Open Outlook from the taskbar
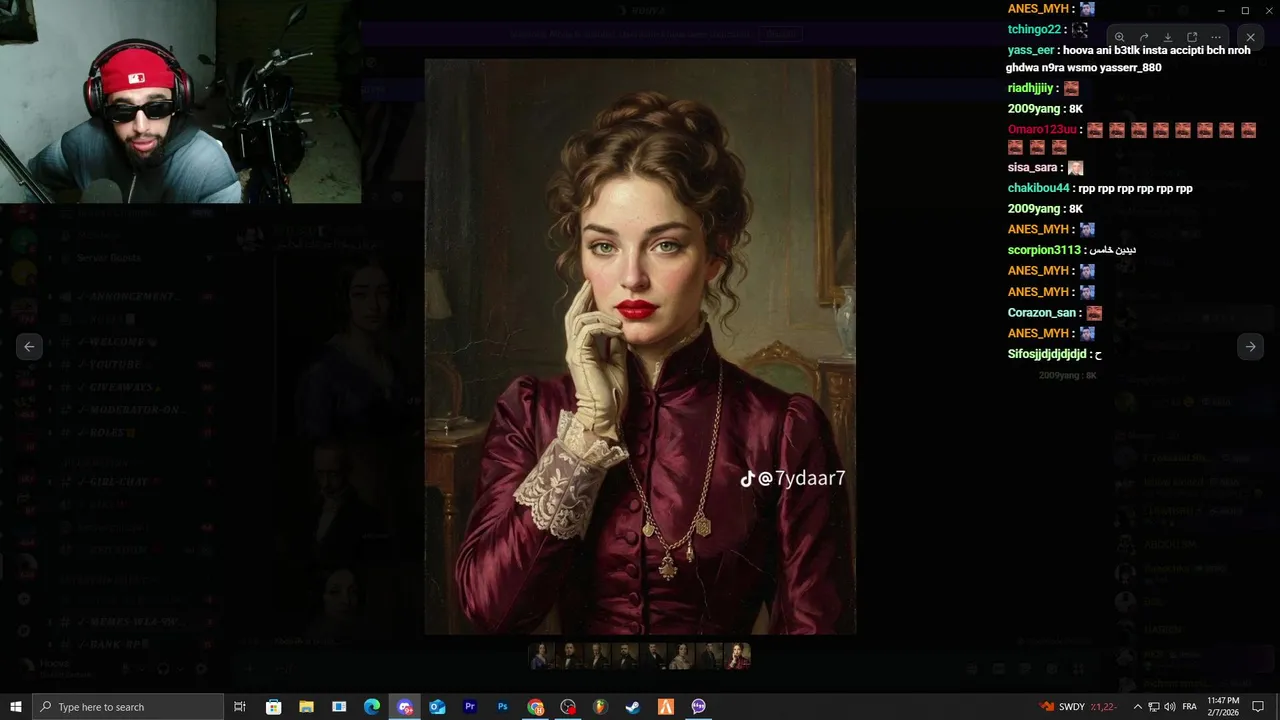The width and height of the screenshot is (1280, 720). point(437,707)
